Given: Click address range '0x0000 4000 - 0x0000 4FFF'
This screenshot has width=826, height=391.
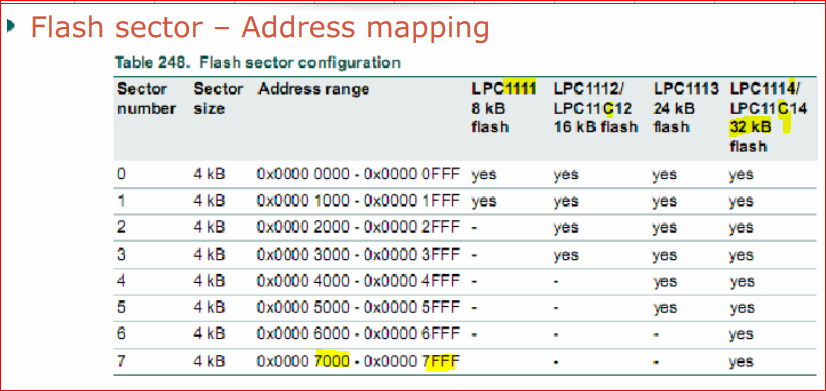Looking at the screenshot, I should coord(358,281).
